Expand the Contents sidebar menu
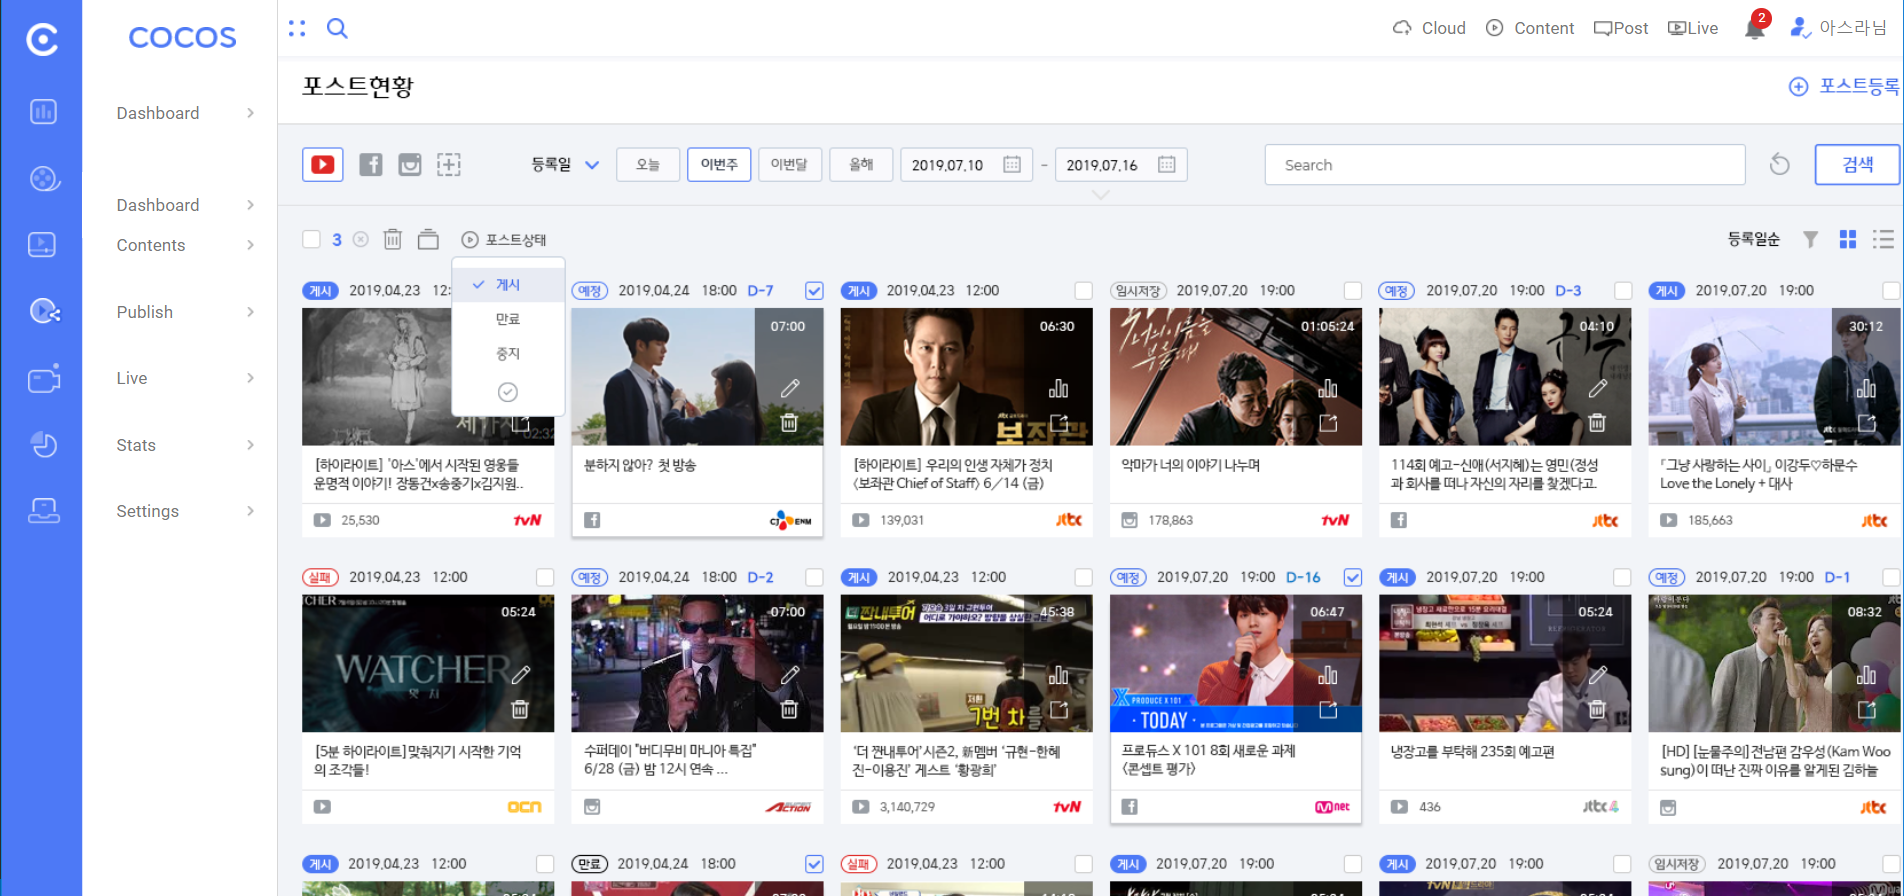Screen dimensions: 1904x896 (185, 245)
